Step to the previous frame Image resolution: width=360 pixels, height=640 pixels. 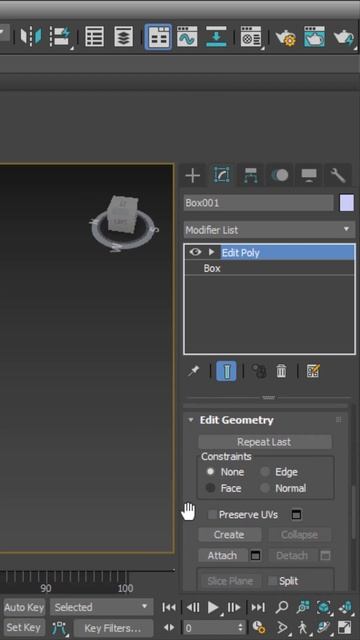click(x=193, y=607)
